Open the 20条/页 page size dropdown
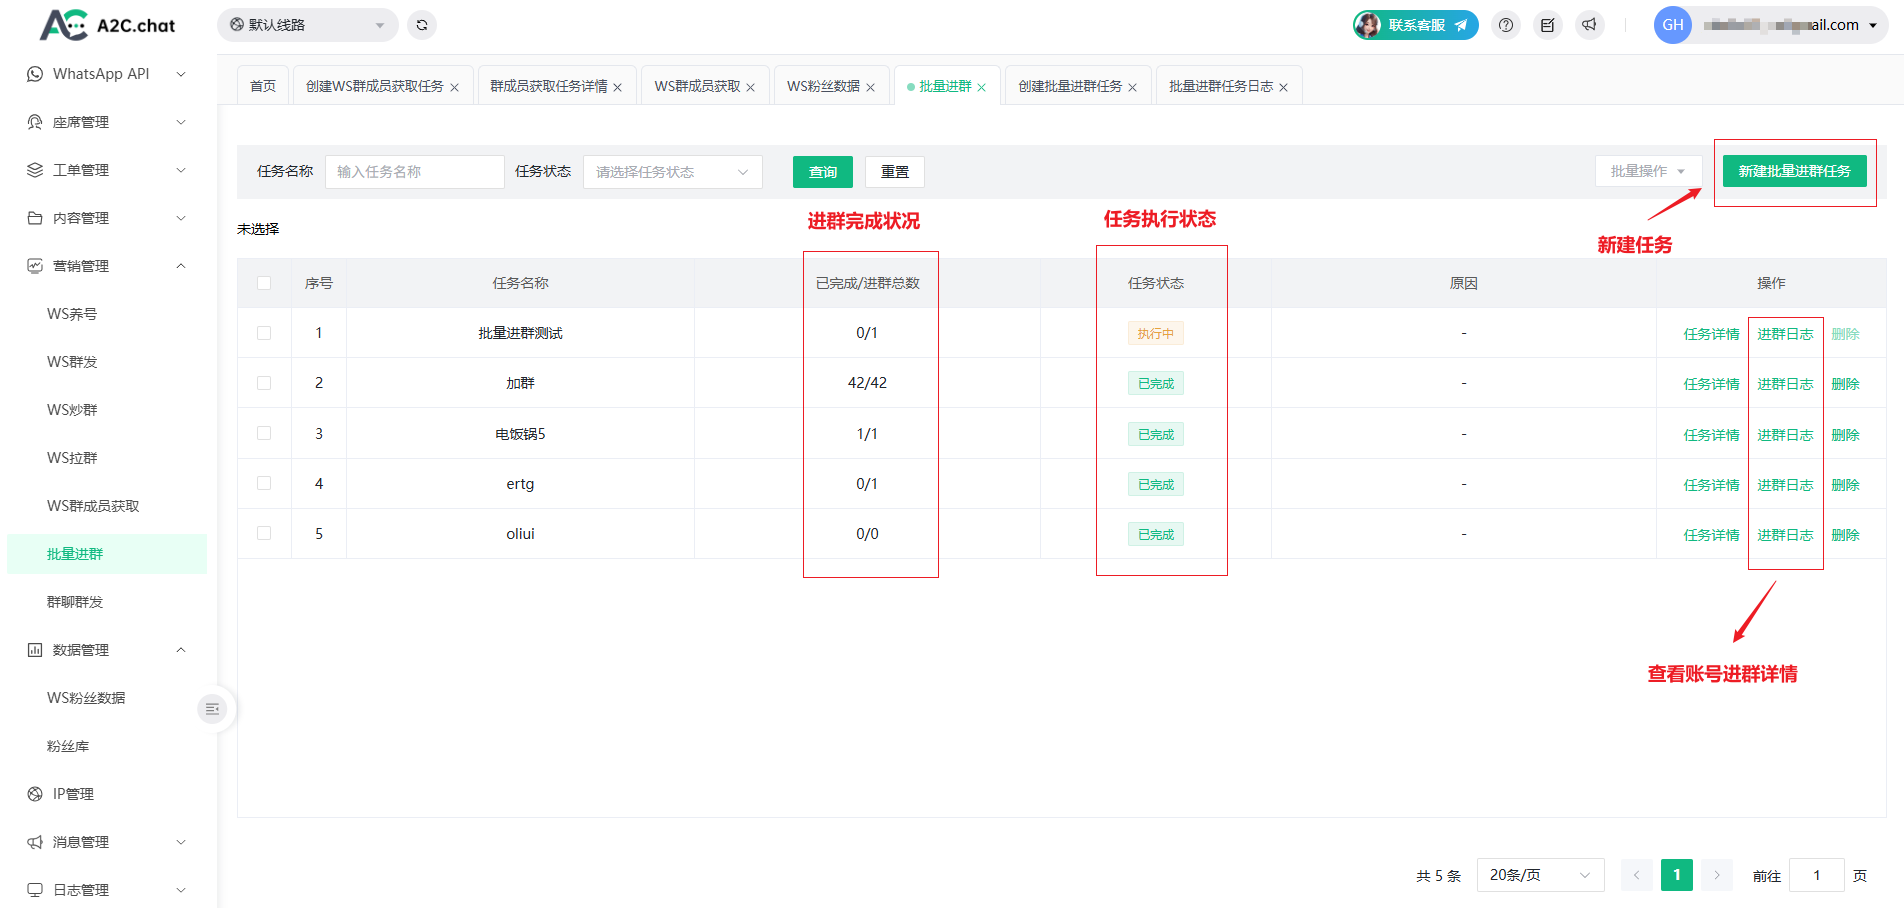Screen dimensions: 1904x908 point(1540,875)
